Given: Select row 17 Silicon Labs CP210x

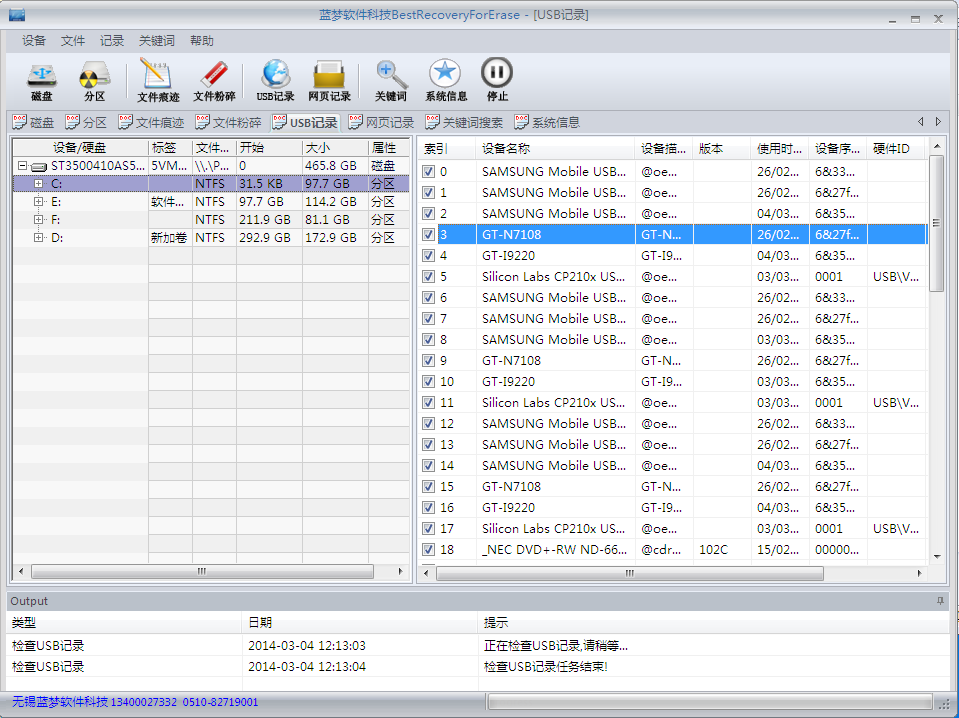Looking at the screenshot, I should pyautogui.click(x=673, y=528).
